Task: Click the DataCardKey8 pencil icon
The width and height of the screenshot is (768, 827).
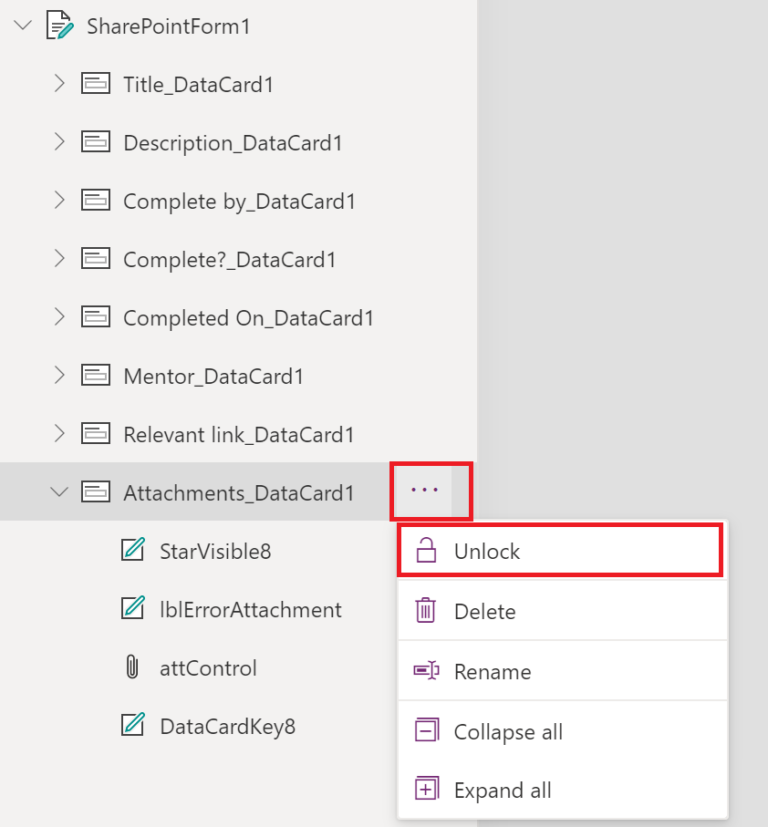Action: tap(133, 725)
